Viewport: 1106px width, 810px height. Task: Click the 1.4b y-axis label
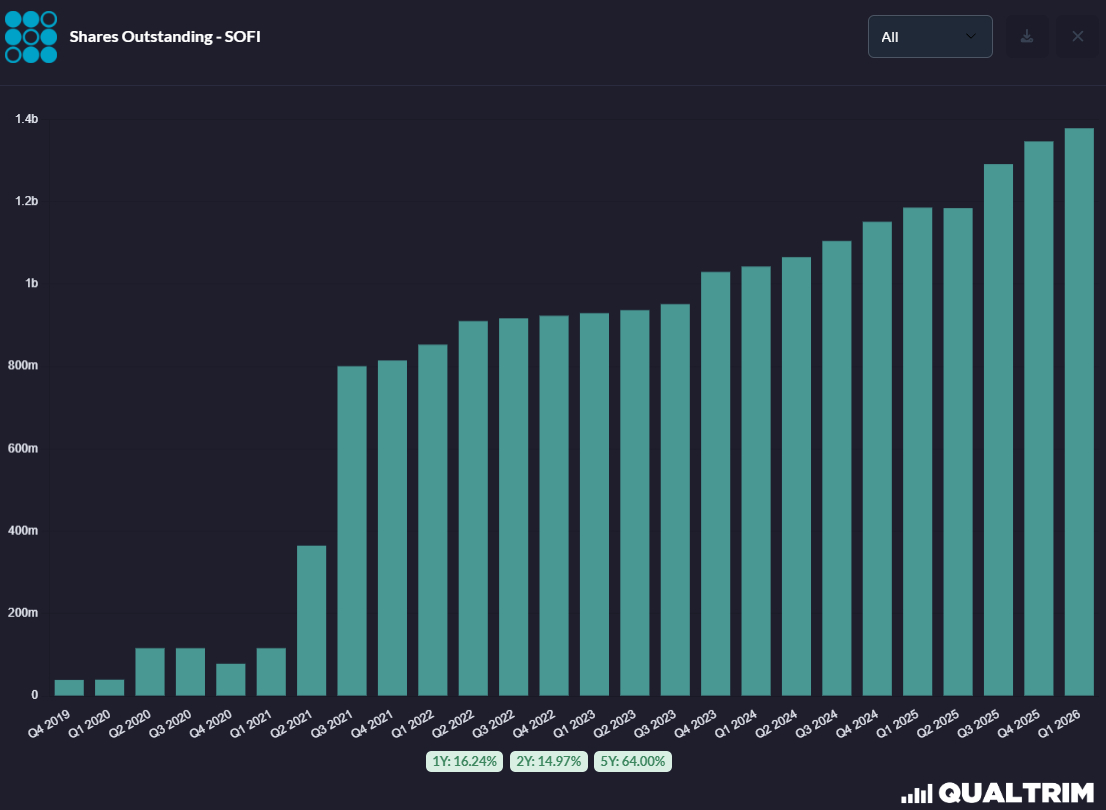27,119
